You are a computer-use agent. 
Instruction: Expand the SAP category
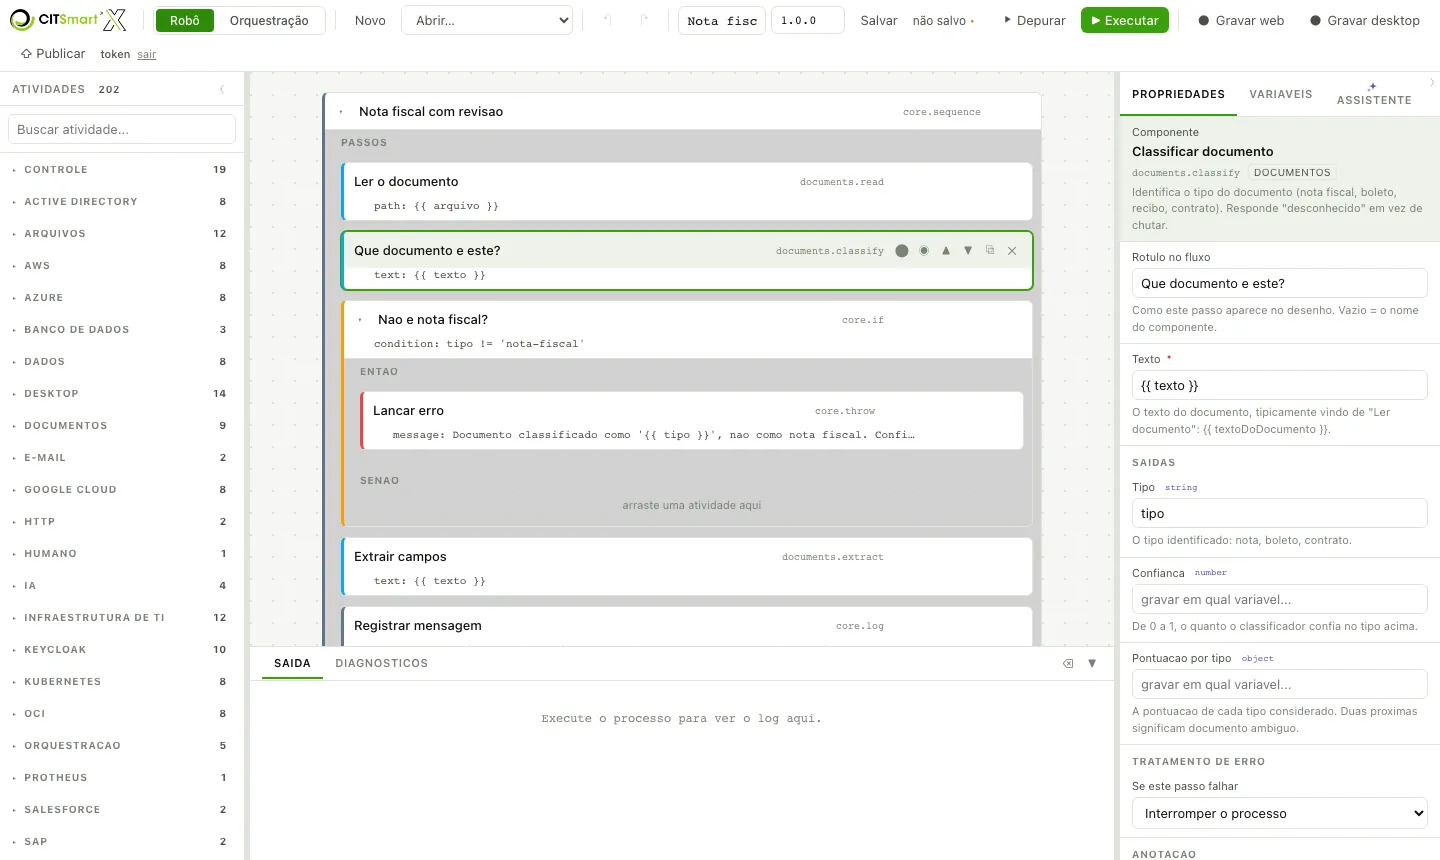[120, 842]
